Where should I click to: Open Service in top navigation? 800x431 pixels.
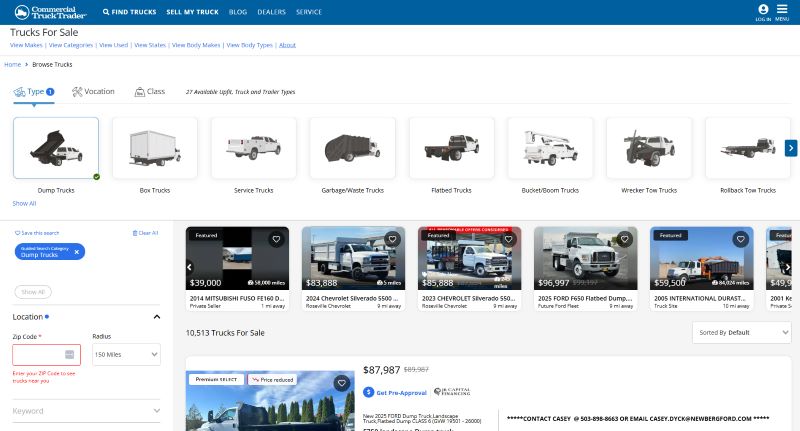pyautogui.click(x=309, y=12)
